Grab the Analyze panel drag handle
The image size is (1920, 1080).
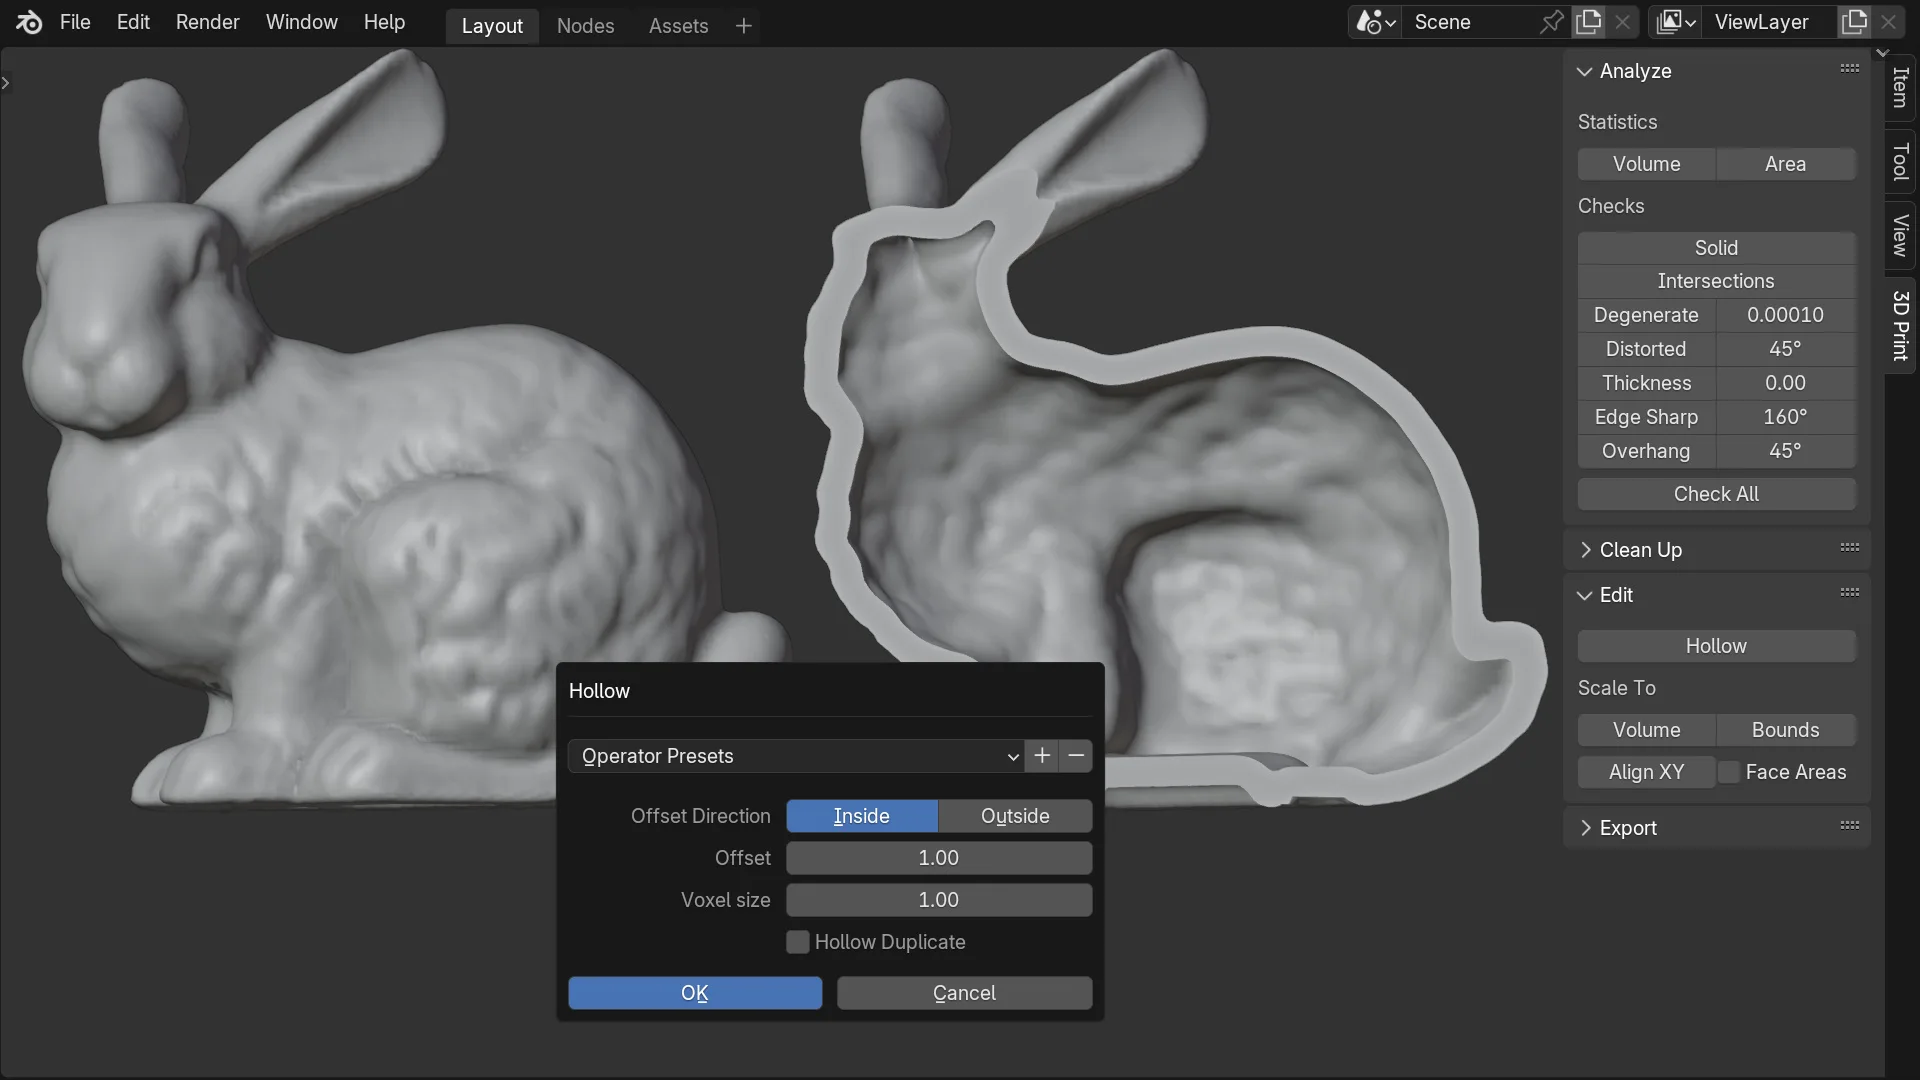coord(1849,67)
